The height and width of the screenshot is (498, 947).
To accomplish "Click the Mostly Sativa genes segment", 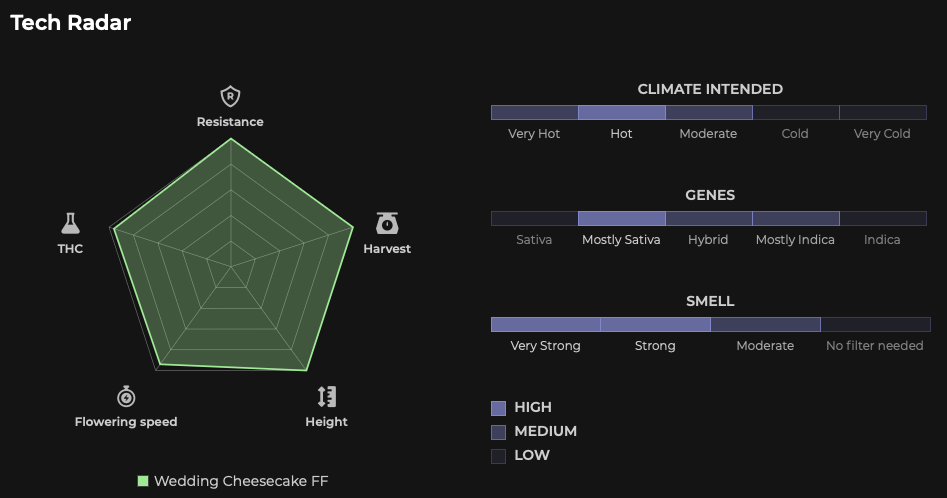I will point(621,219).
